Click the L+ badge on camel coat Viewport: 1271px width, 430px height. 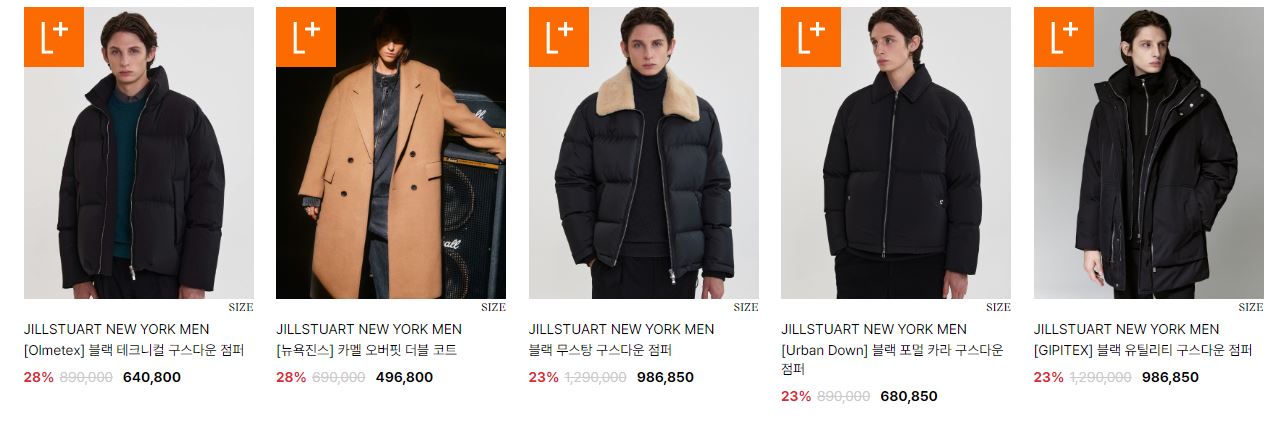pos(306,37)
